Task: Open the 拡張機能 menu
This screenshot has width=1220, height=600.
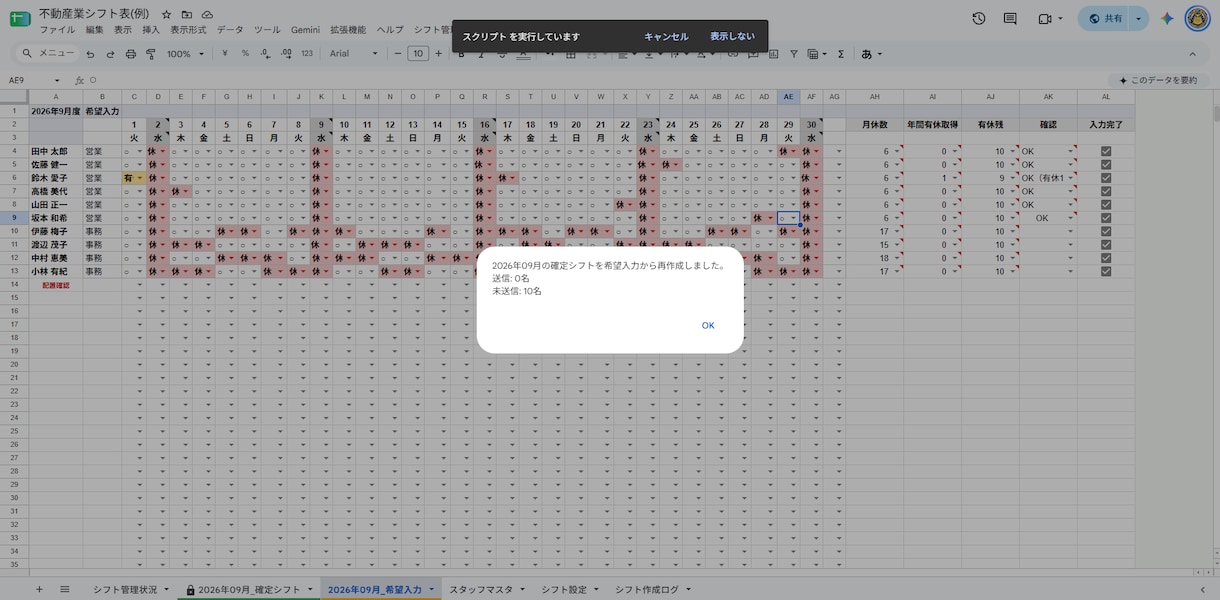Action: pyautogui.click(x=348, y=30)
